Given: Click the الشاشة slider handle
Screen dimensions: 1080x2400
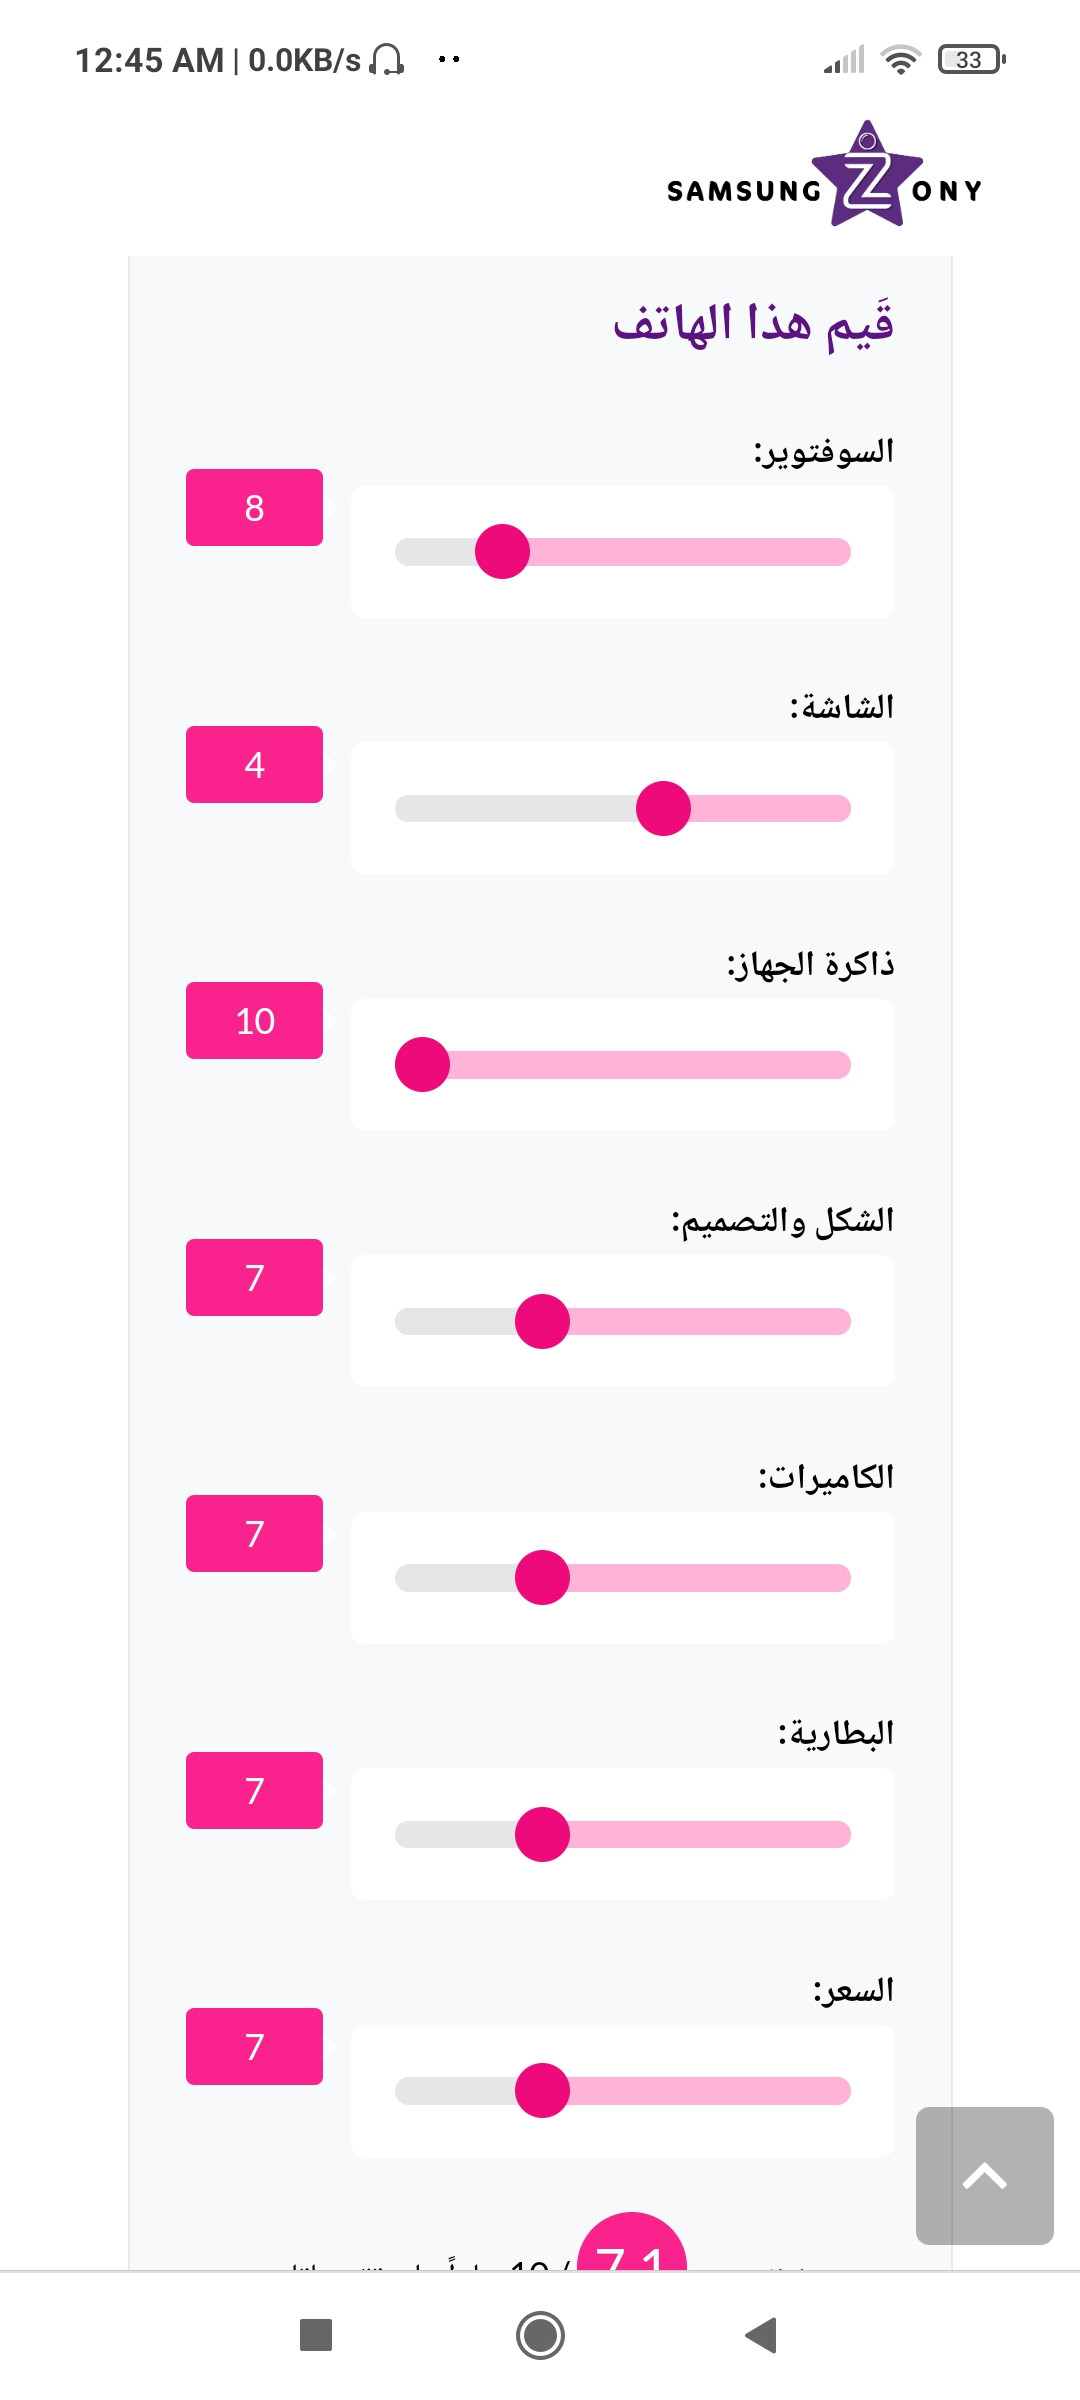Looking at the screenshot, I should (x=665, y=808).
